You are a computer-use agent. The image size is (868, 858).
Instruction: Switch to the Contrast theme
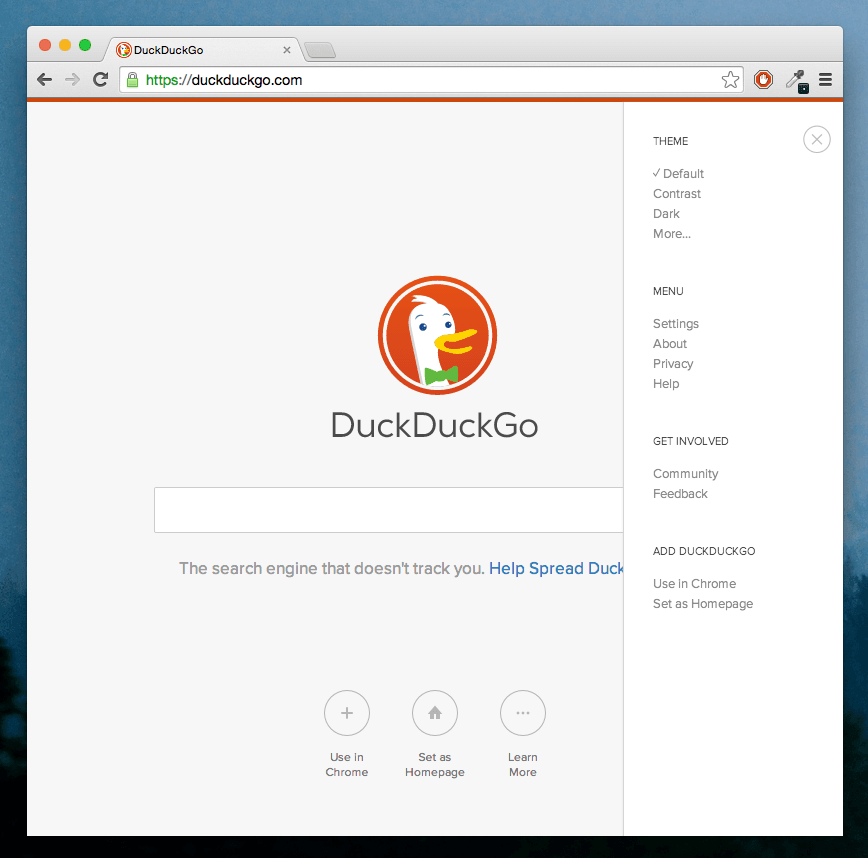point(676,193)
